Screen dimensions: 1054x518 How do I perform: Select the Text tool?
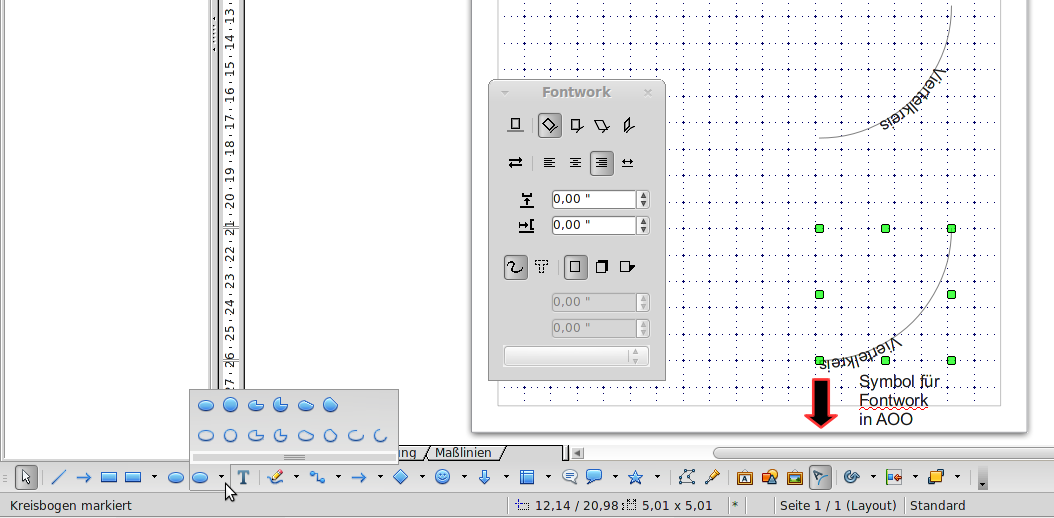click(243, 478)
